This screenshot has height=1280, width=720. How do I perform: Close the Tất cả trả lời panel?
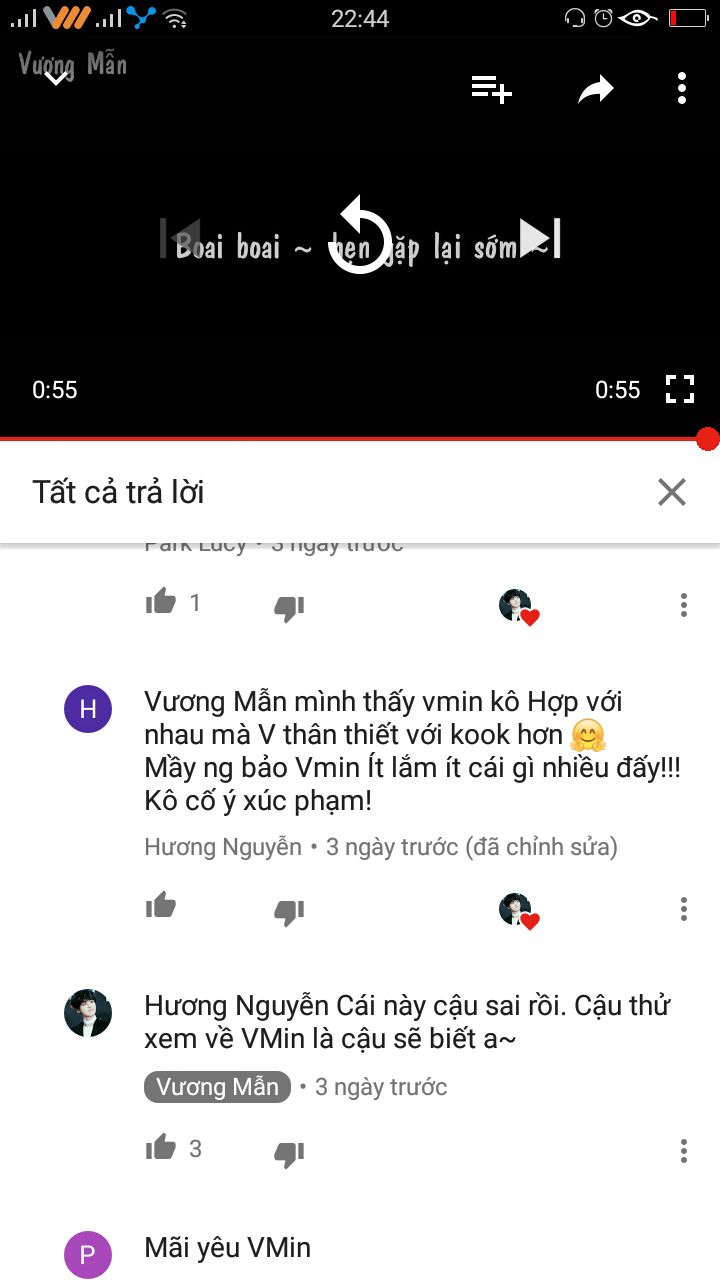(x=672, y=492)
